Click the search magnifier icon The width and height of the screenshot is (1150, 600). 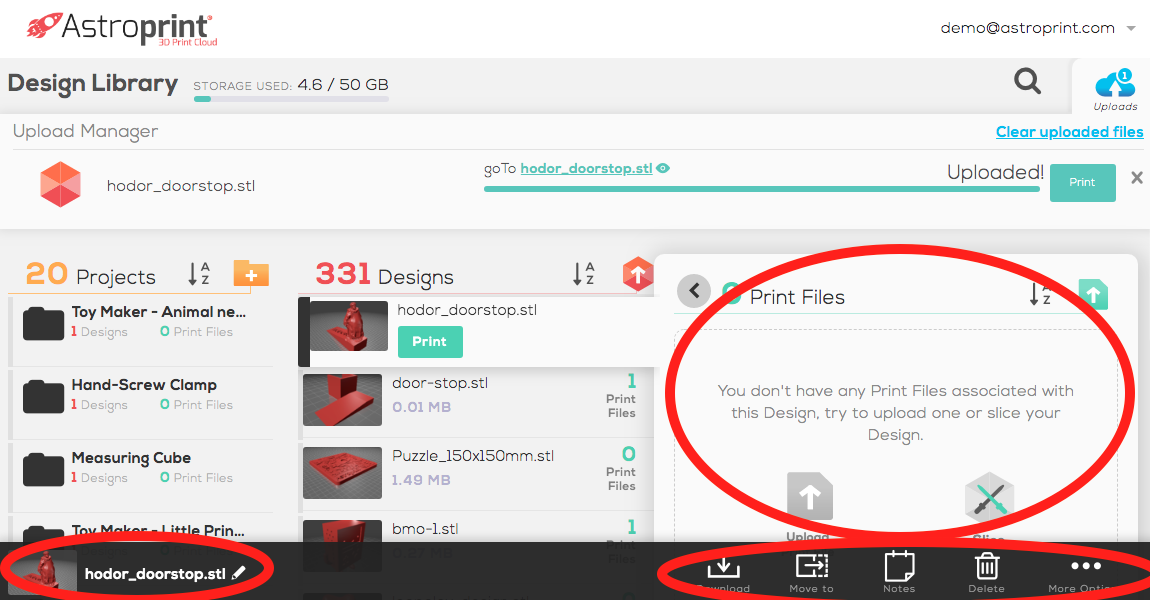pyautogui.click(x=1027, y=81)
